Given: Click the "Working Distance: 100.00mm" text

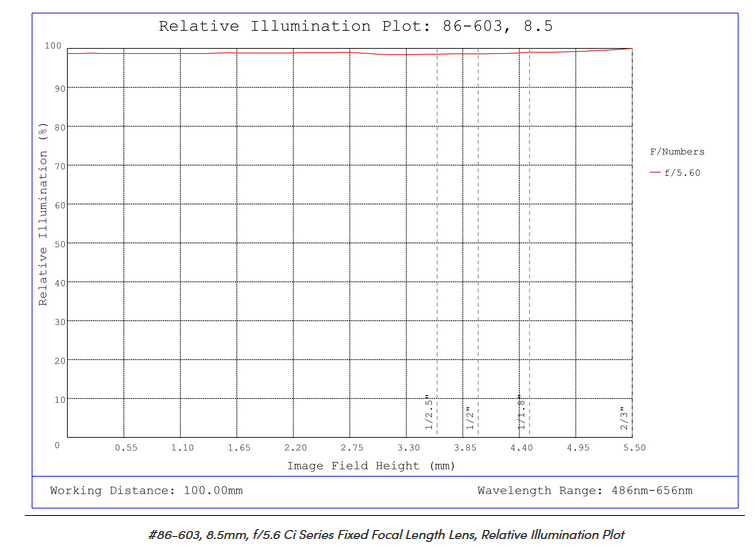Looking at the screenshot, I should 146,490.
